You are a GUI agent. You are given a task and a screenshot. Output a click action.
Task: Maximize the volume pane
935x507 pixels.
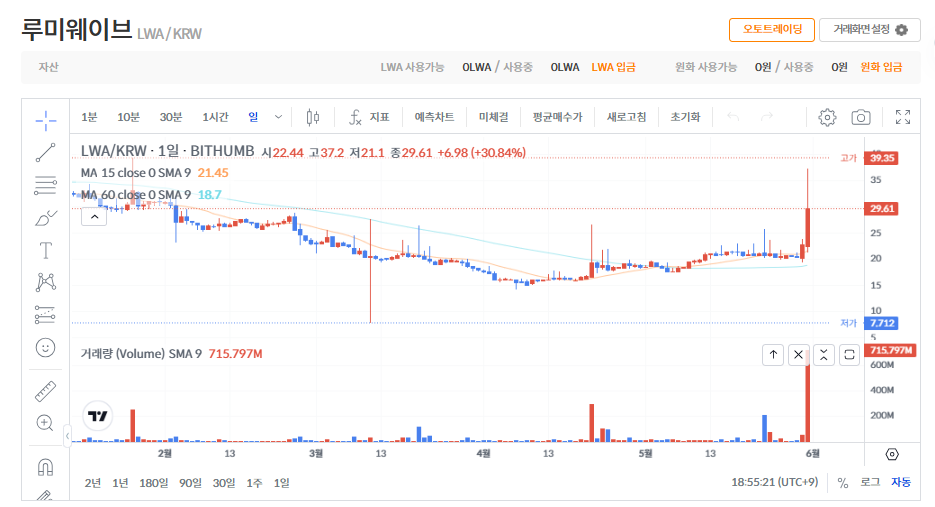tap(849, 355)
